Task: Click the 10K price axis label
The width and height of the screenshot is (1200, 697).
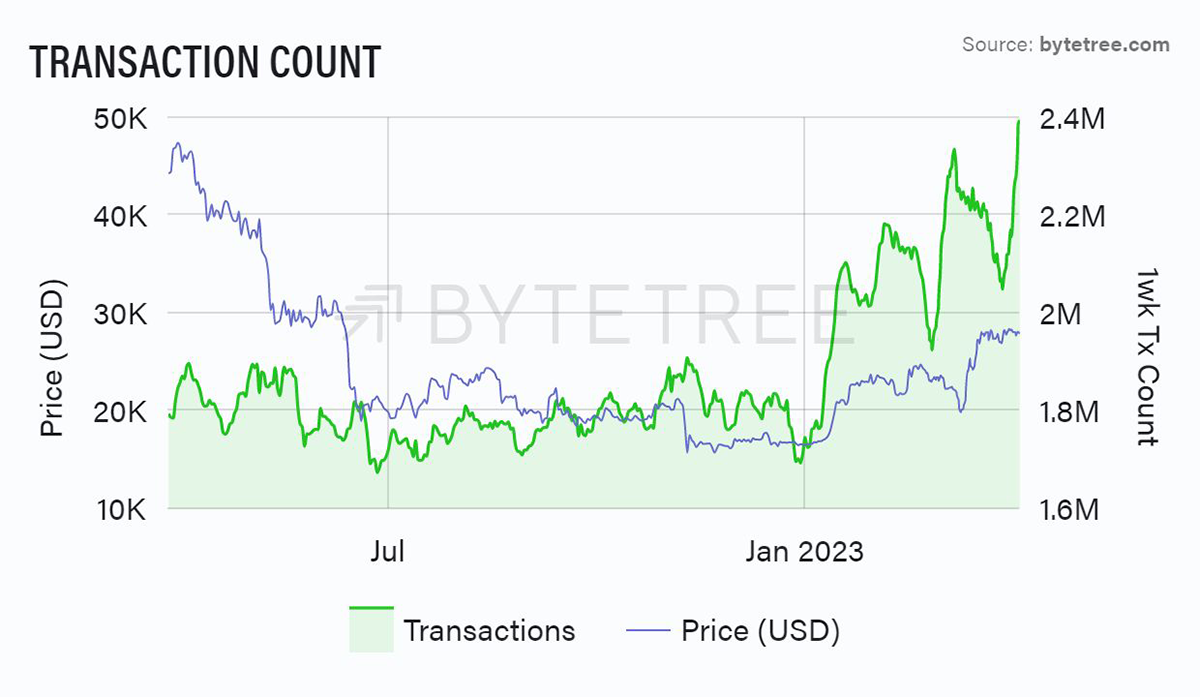Action: tap(121, 509)
